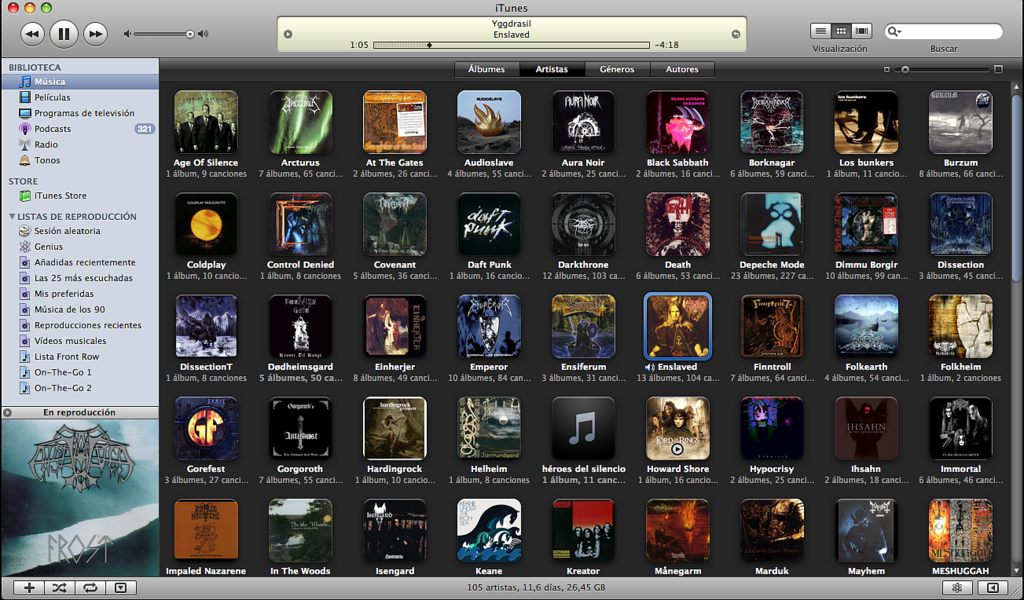Select the Artistas tab
The width and height of the screenshot is (1024, 600).
coord(552,69)
